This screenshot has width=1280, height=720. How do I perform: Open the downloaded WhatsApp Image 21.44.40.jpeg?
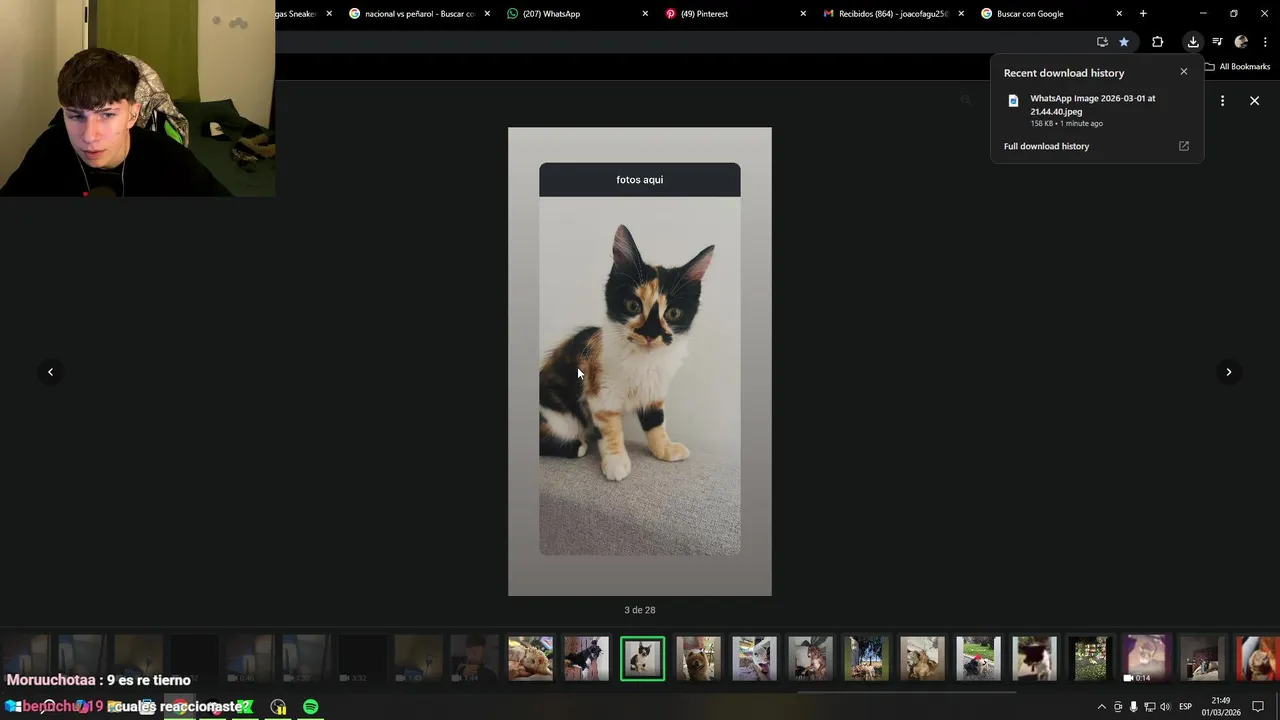[x=1092, y=105]
